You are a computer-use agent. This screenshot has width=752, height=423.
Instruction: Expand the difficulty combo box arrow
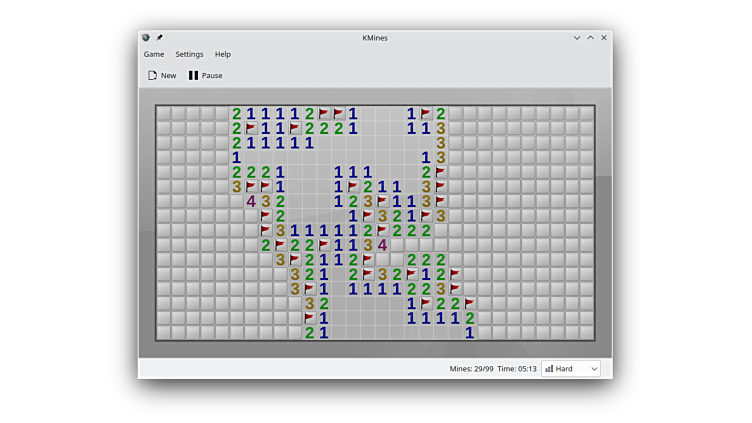coord(594,369)
